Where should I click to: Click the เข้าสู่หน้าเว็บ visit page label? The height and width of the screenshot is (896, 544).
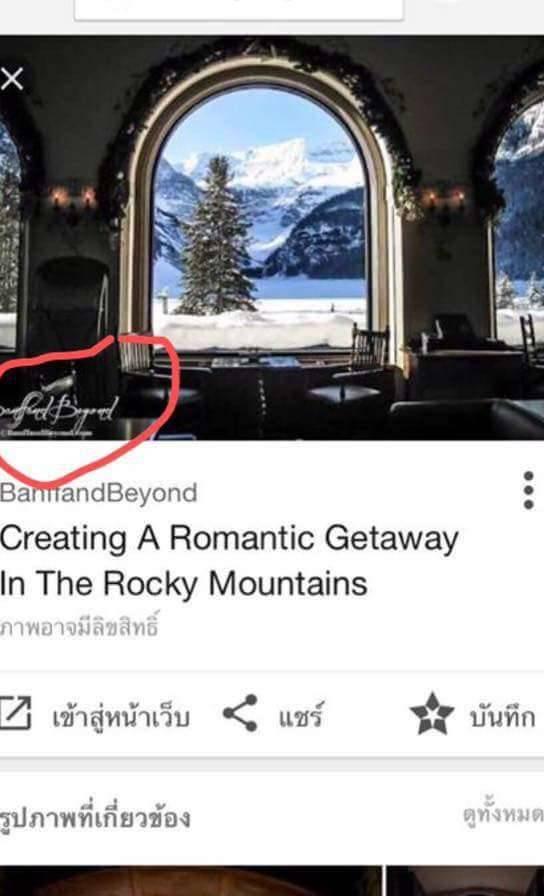121,717
